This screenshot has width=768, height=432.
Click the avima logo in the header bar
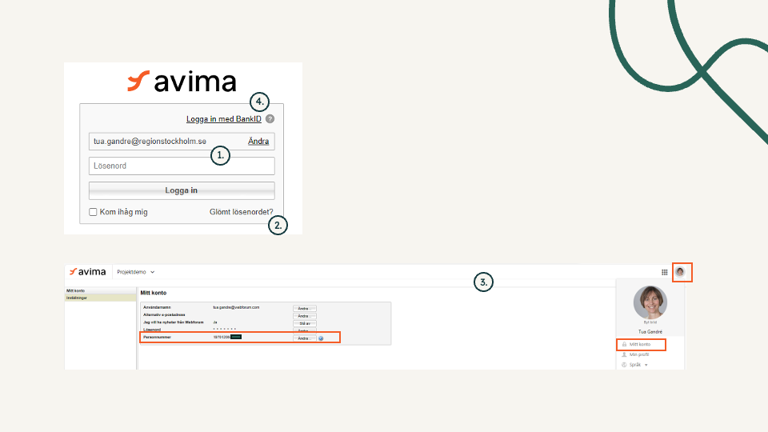(88, 272)
